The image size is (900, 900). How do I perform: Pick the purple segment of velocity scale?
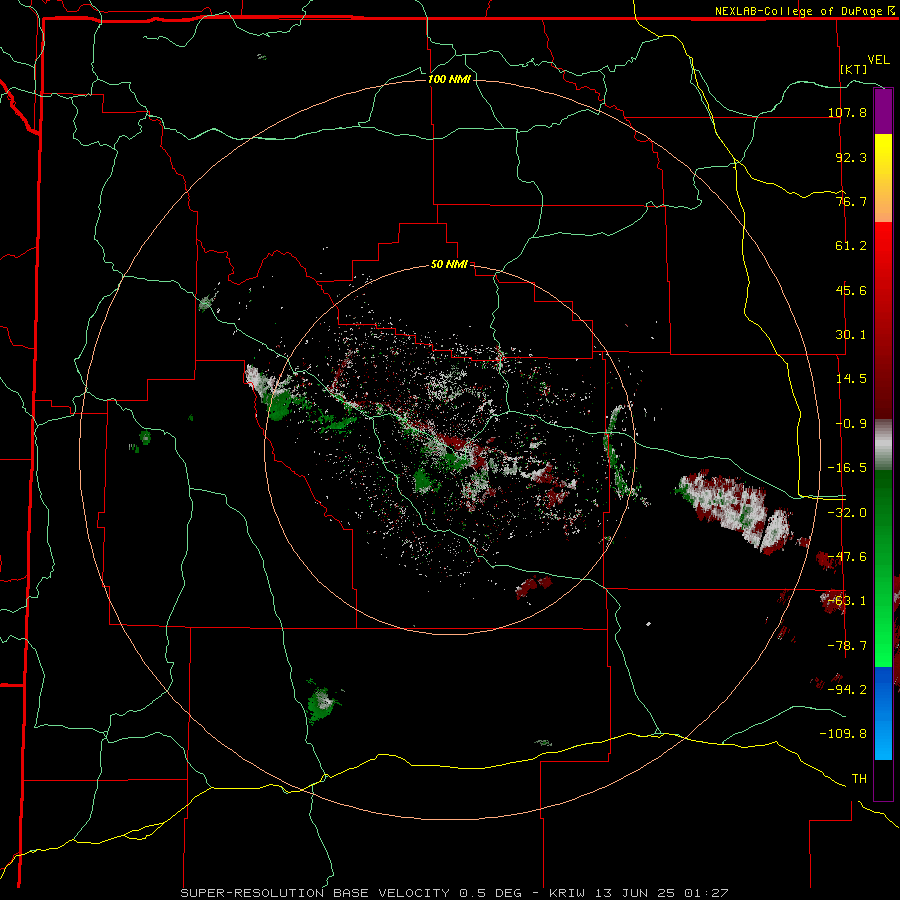pos(883,111)
